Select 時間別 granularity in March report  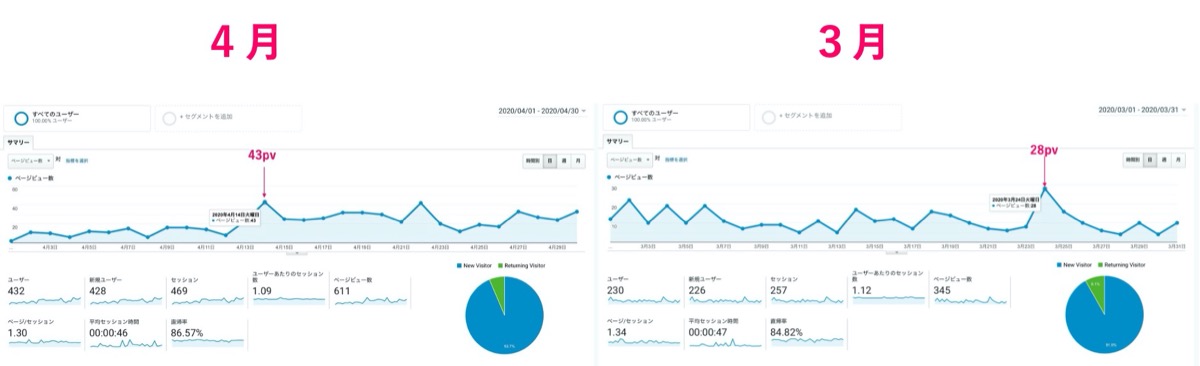coord(1132,159)
